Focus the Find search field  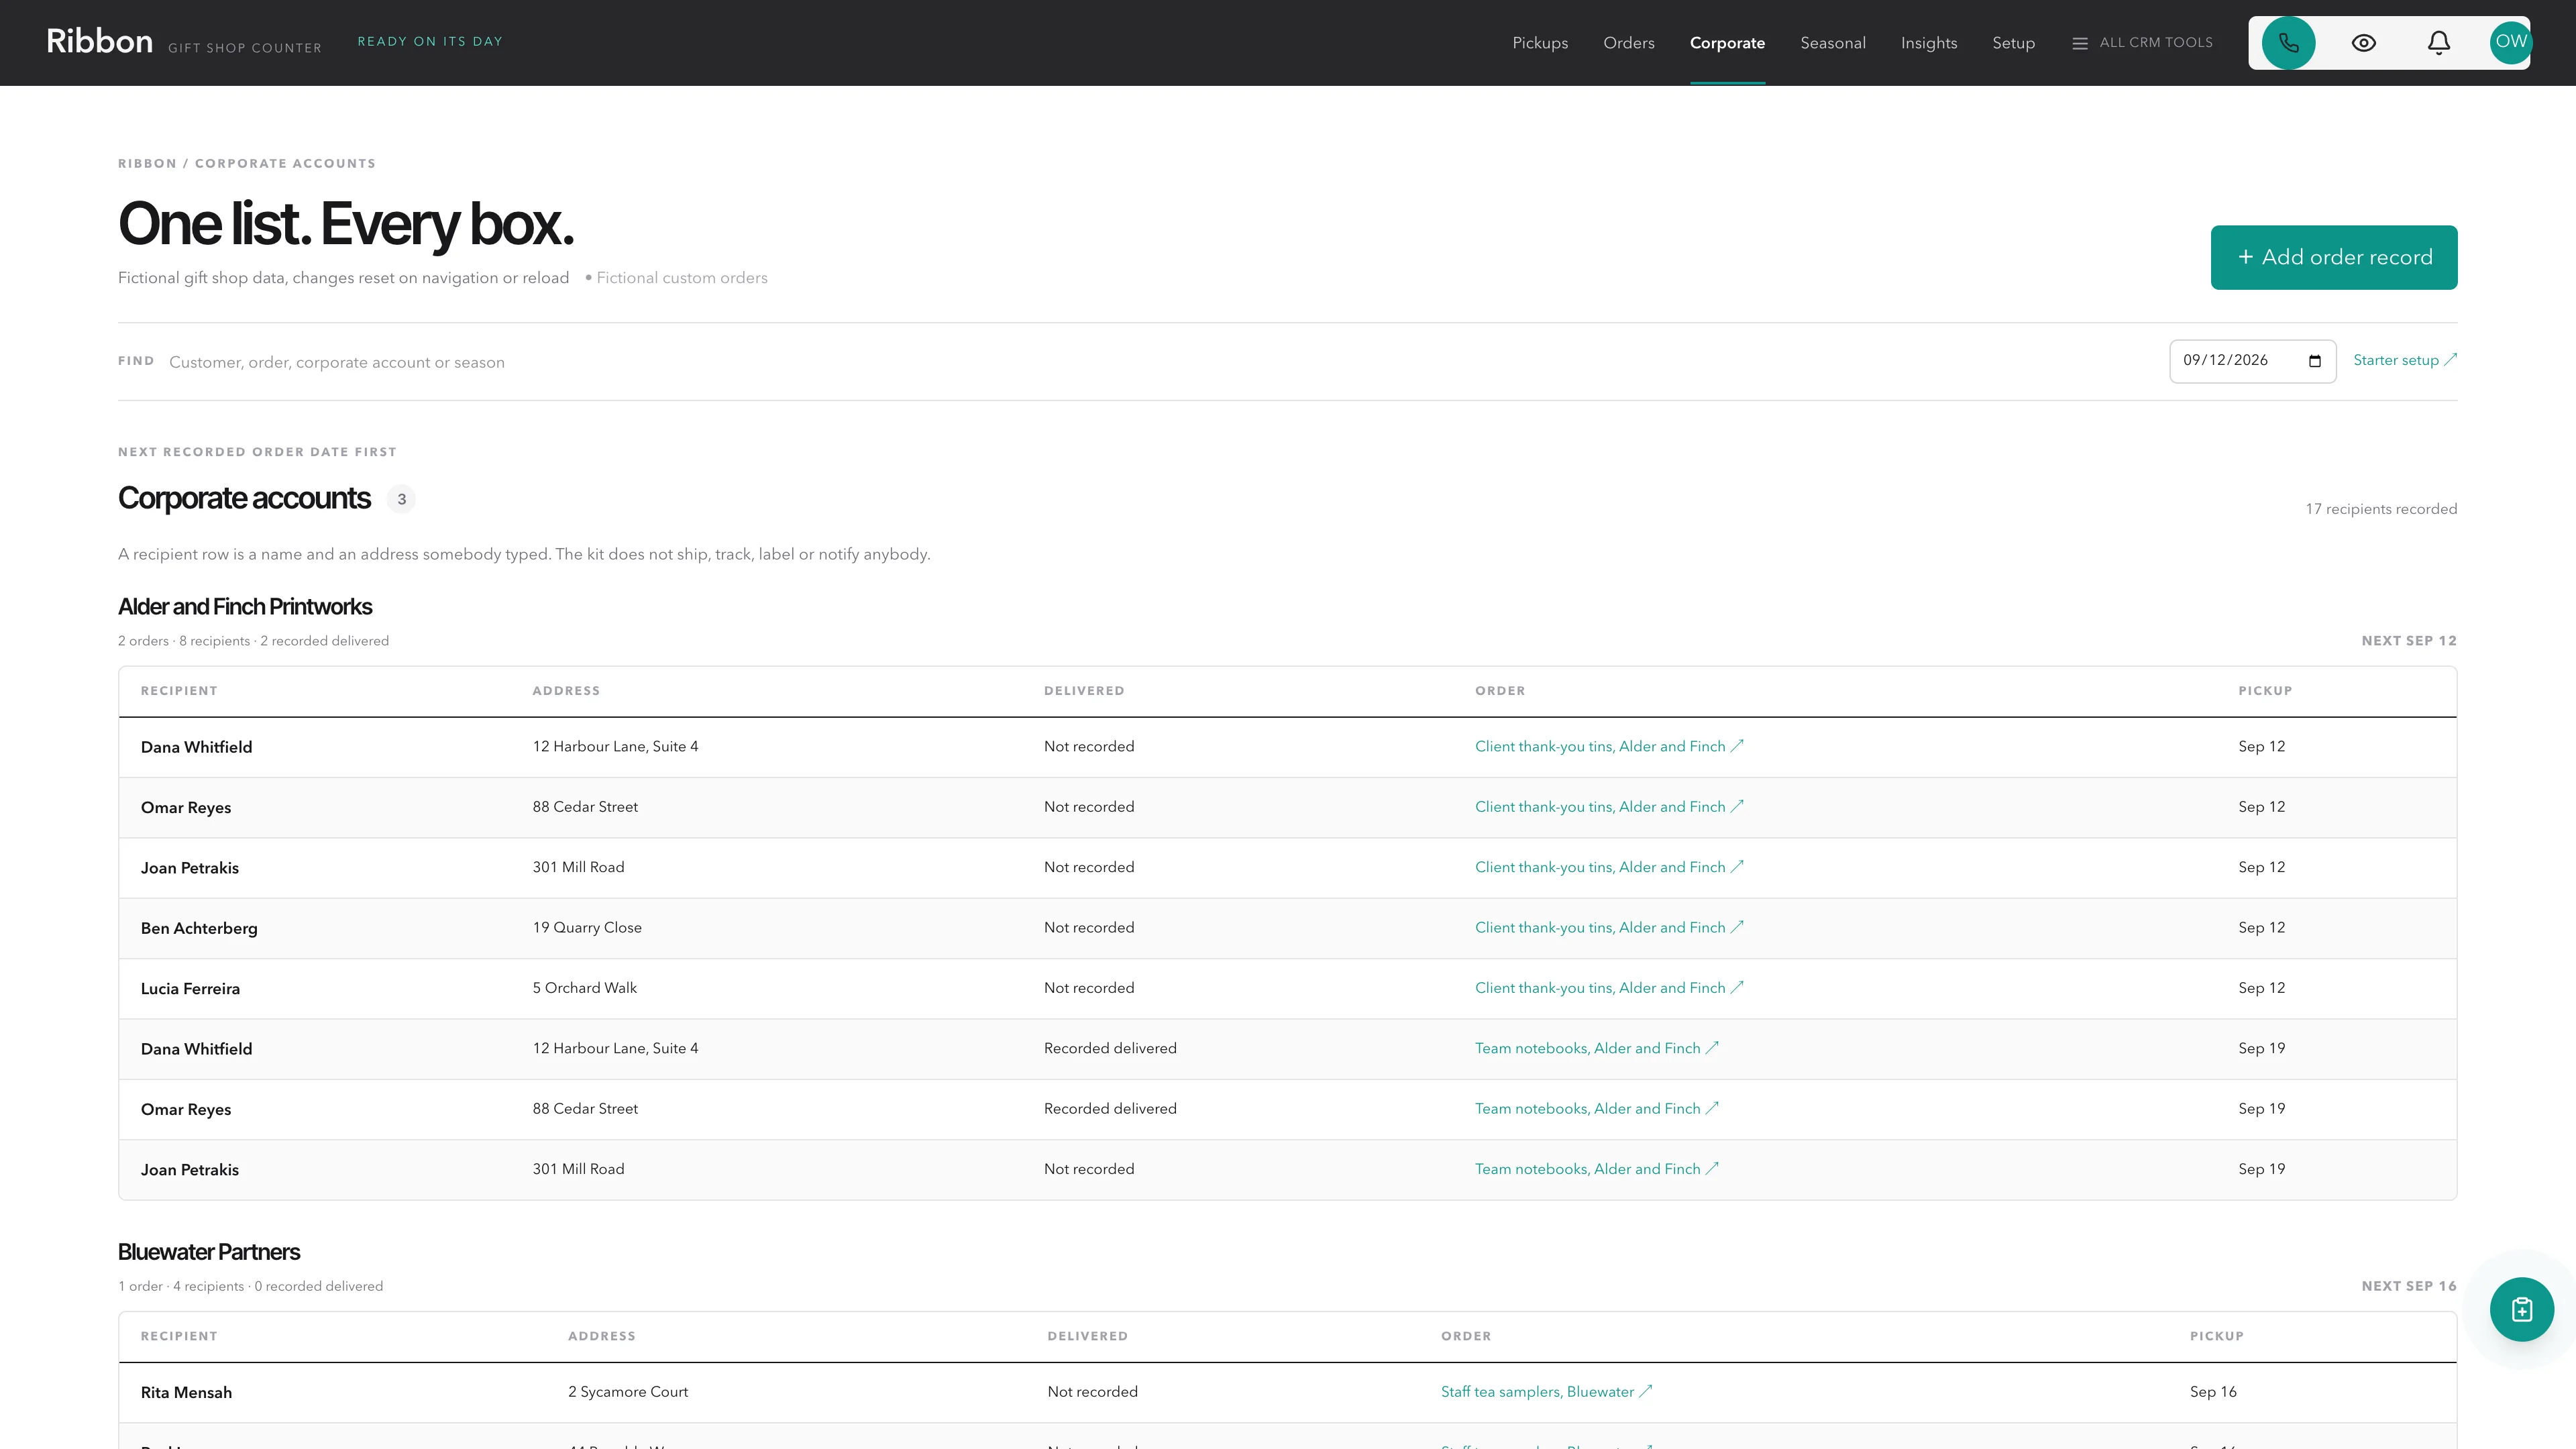click(x=1160, y=362)
